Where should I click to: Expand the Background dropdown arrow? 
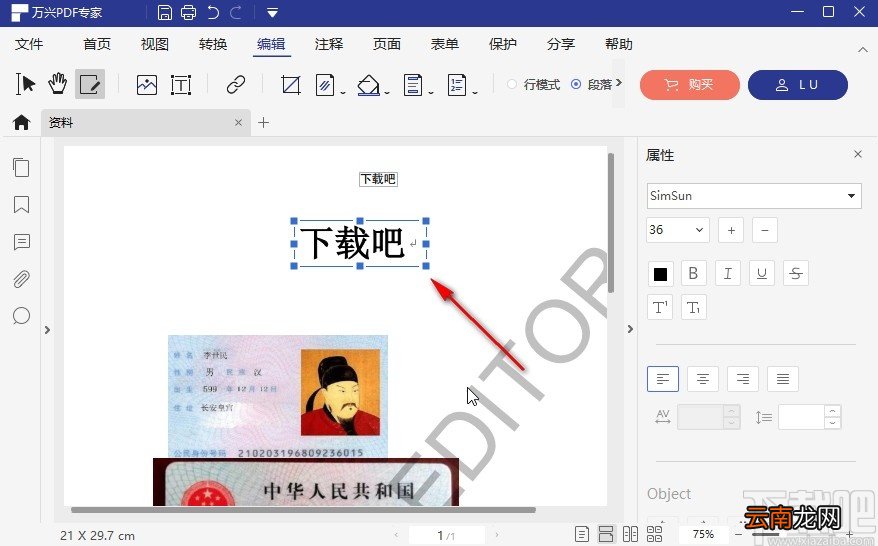click(x=387, y=93)
